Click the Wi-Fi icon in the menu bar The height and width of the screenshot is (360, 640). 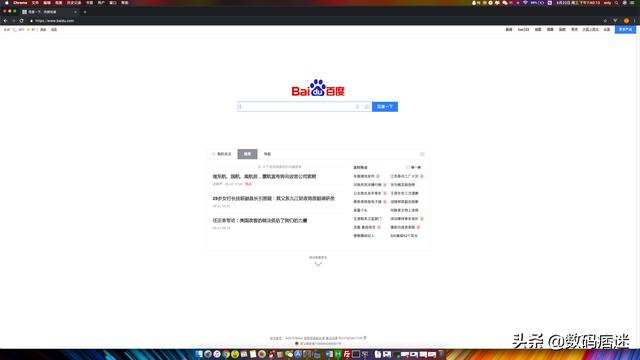click(525, 2)
